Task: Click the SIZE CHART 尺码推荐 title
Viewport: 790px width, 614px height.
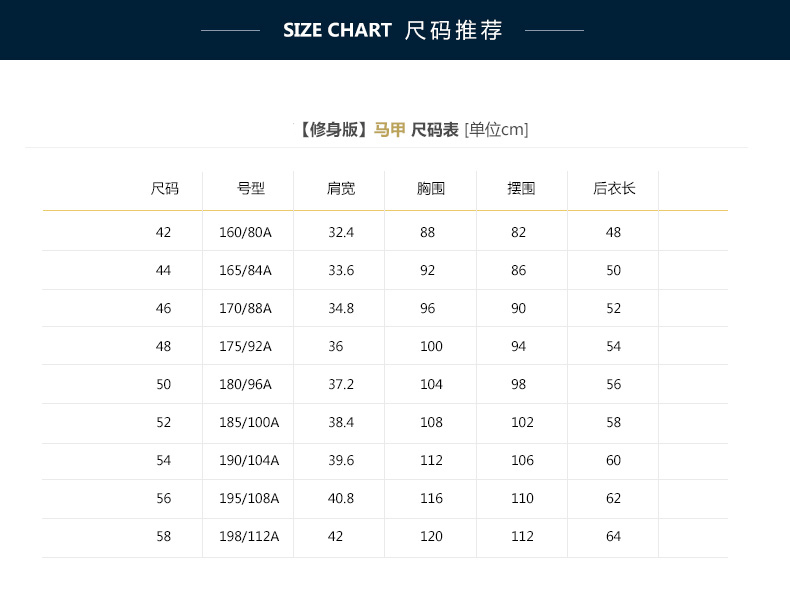Action: pyautogui.click(x=392, y=30)
